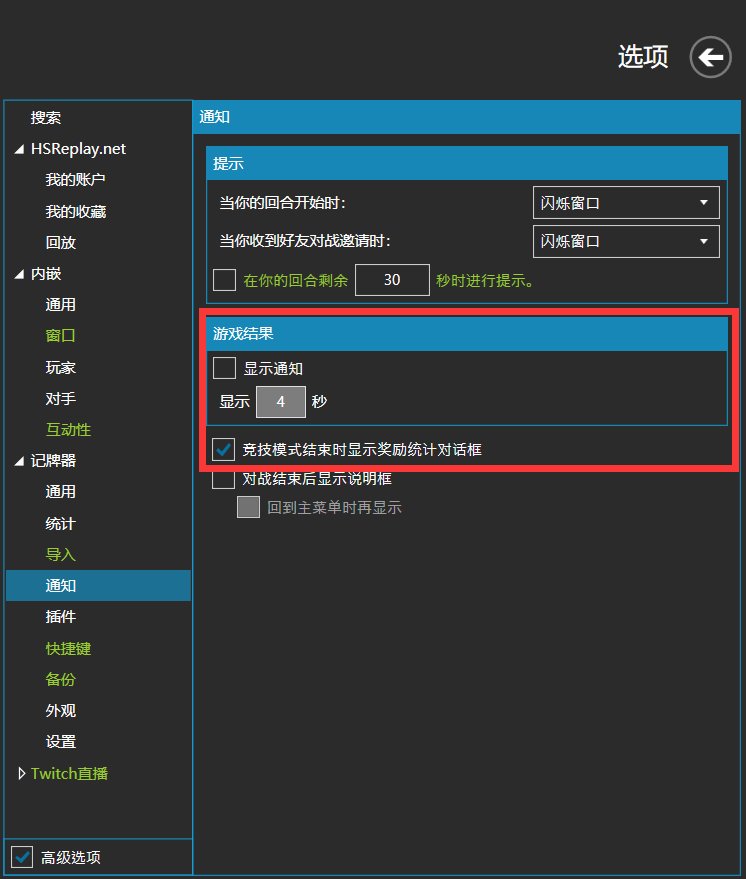This screenshot has height=879, width=746.
Task: Open 我的账户 settings page
Action: (x=75, y=180)
